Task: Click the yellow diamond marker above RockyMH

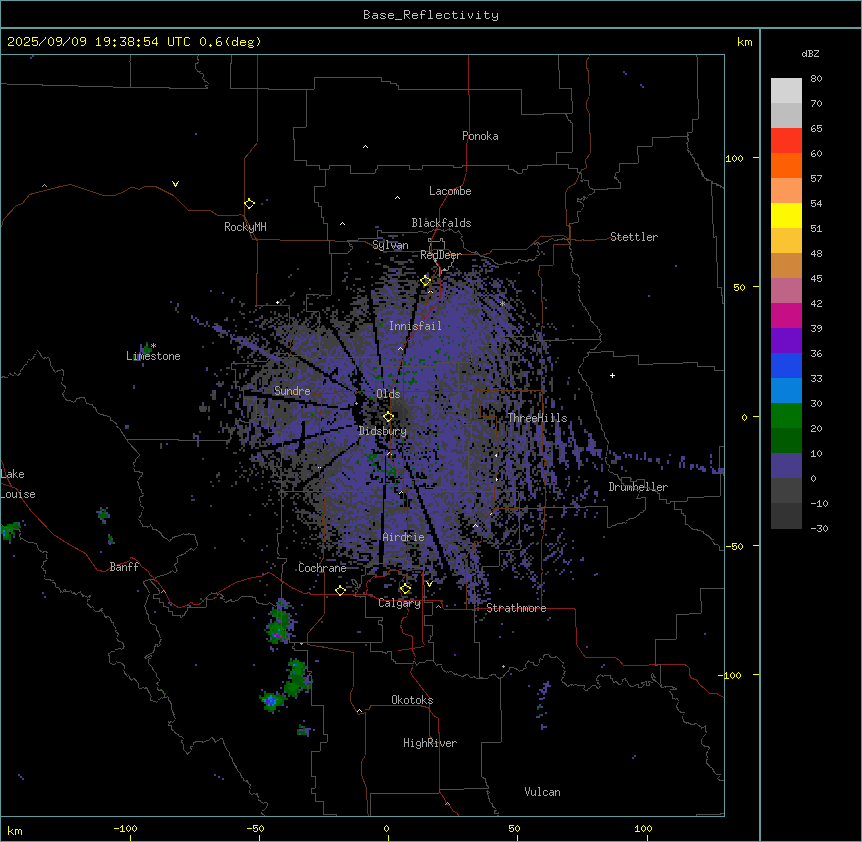Action: coord(250,204)
